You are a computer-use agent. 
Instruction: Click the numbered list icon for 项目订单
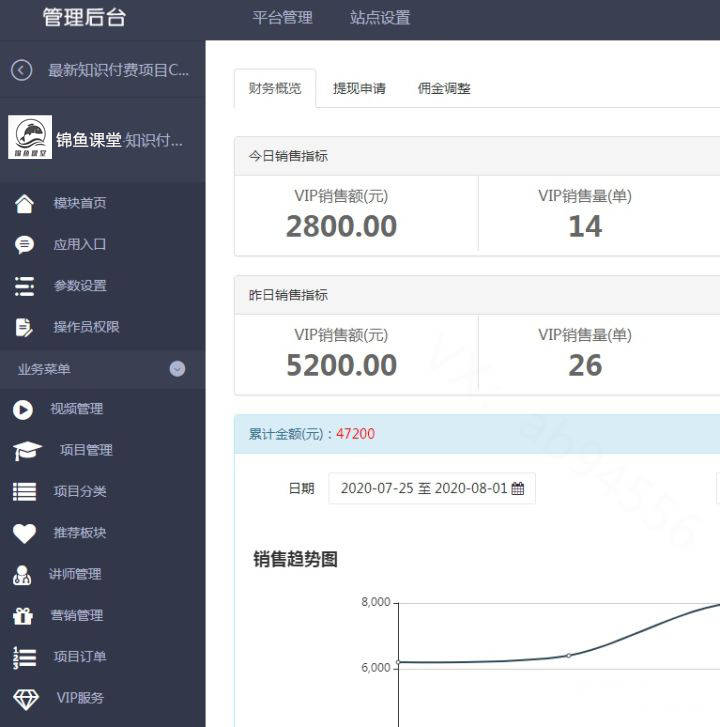pyautogui.click(x=25, y=657)
